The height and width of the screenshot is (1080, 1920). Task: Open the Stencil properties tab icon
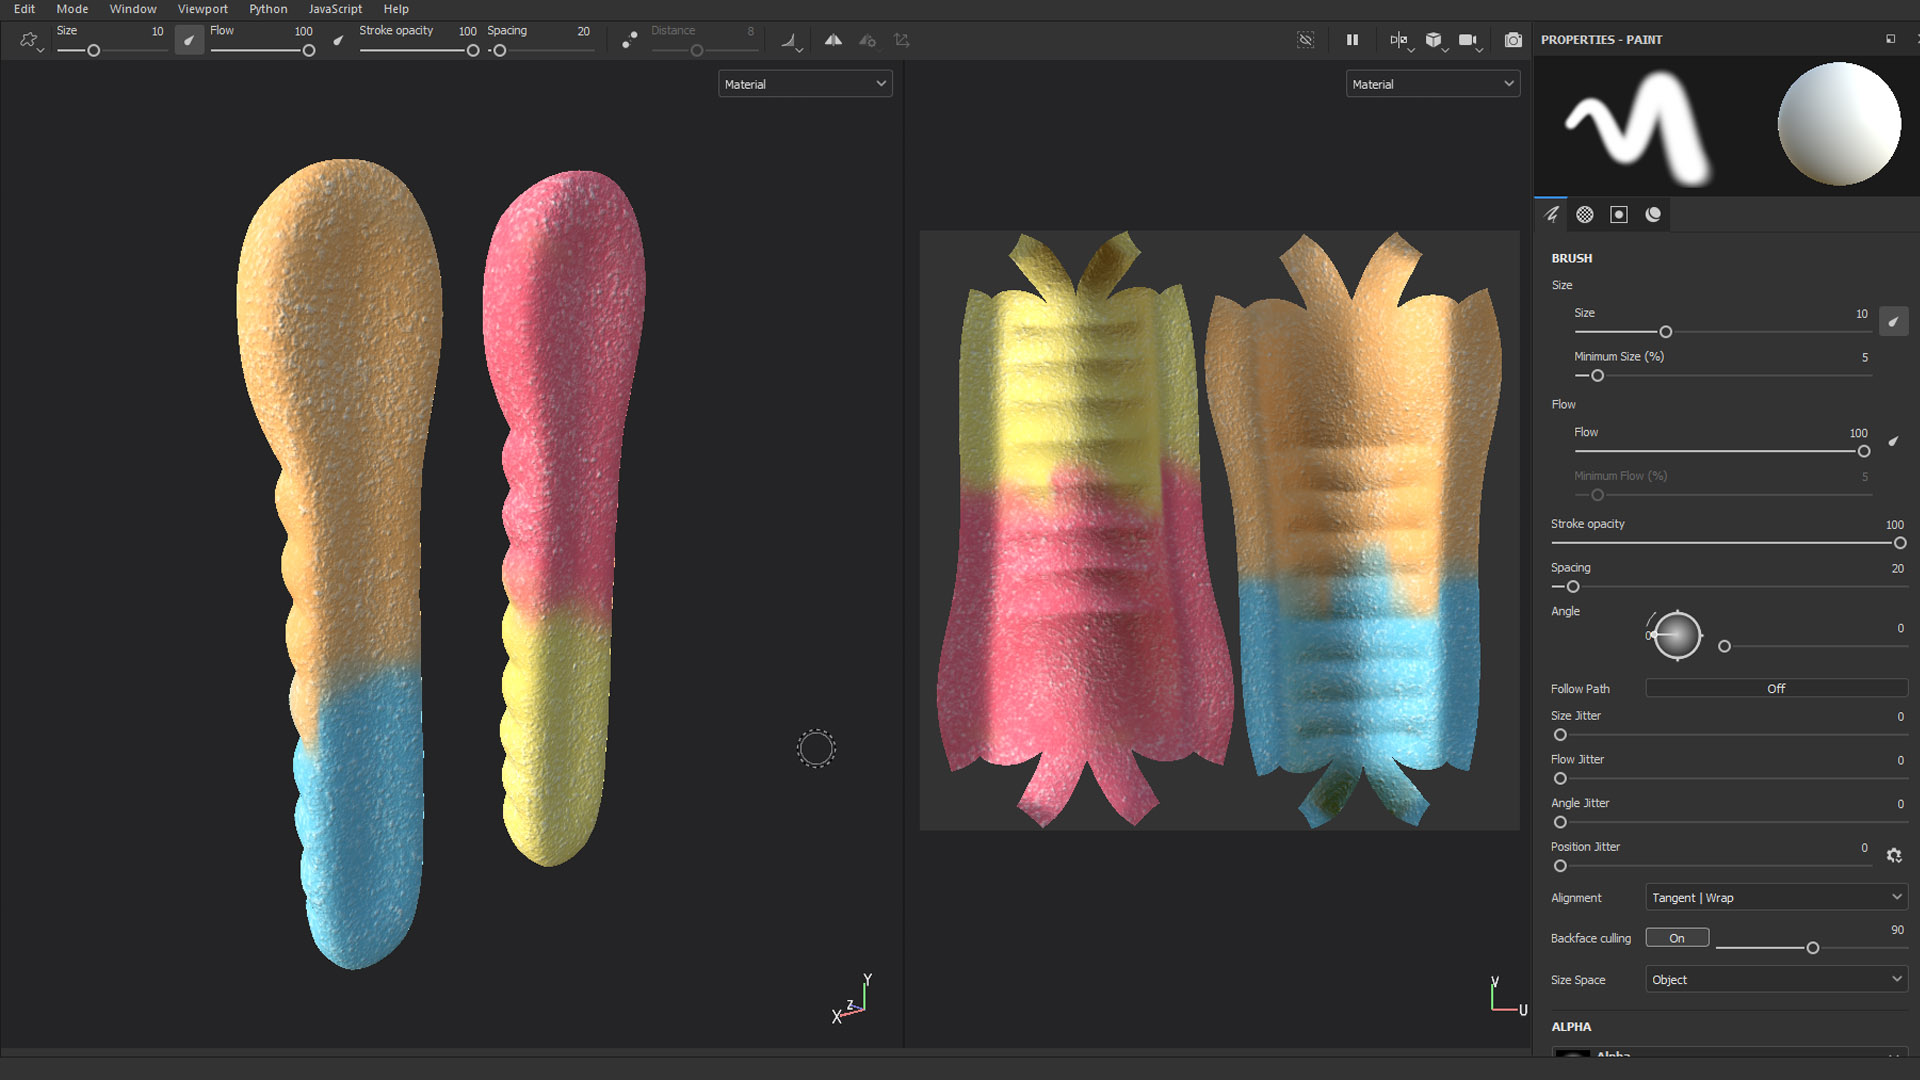coord(1619,214)
